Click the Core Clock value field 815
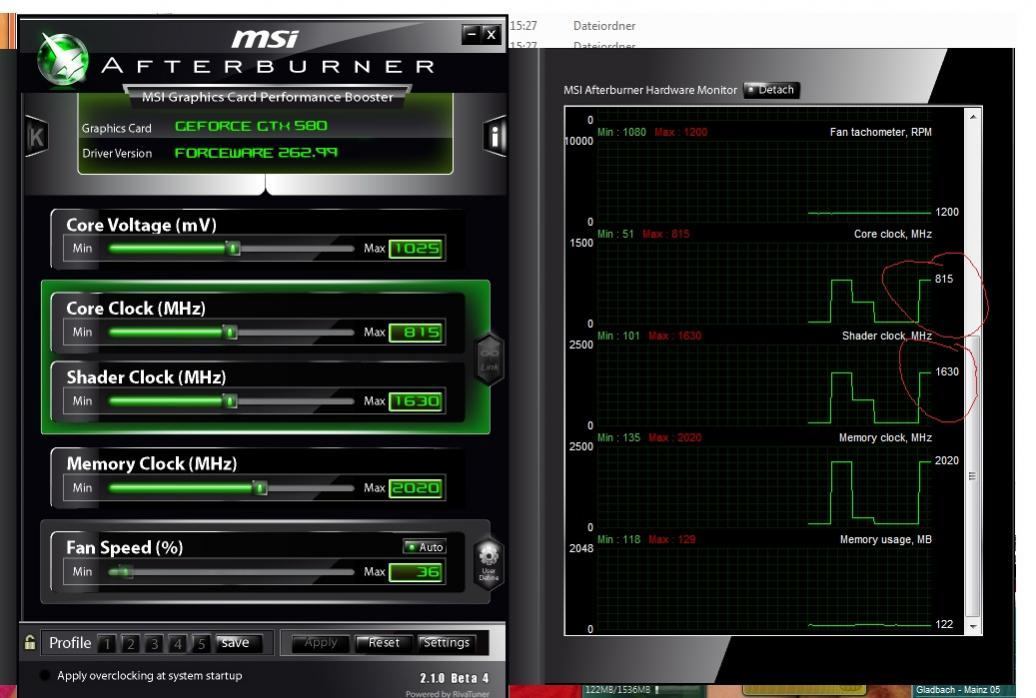 (416, 332)
